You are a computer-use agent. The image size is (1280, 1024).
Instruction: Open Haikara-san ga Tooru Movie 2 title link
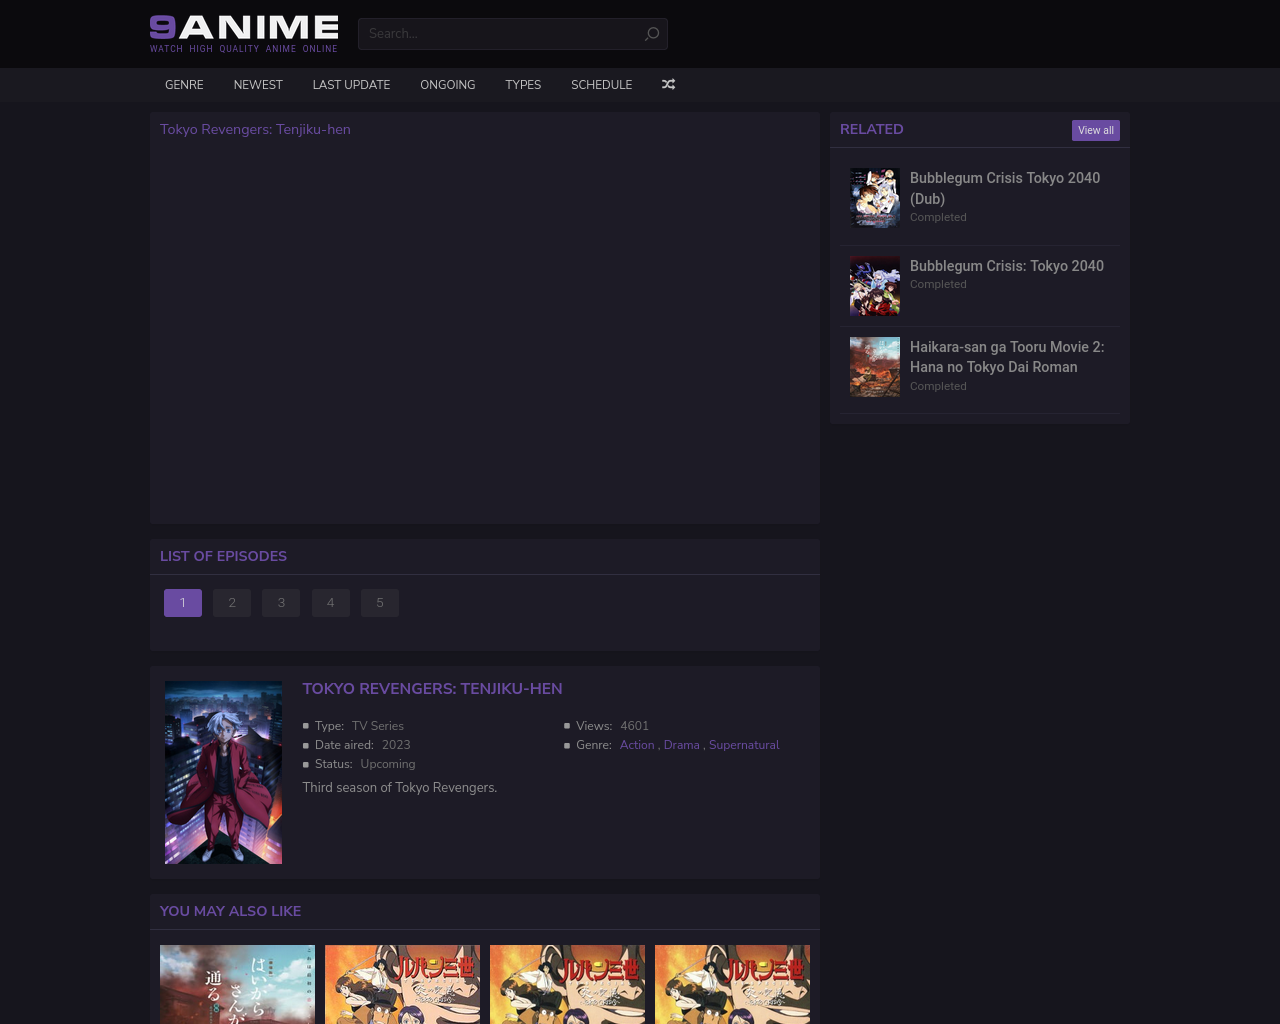pos(1007,357)
